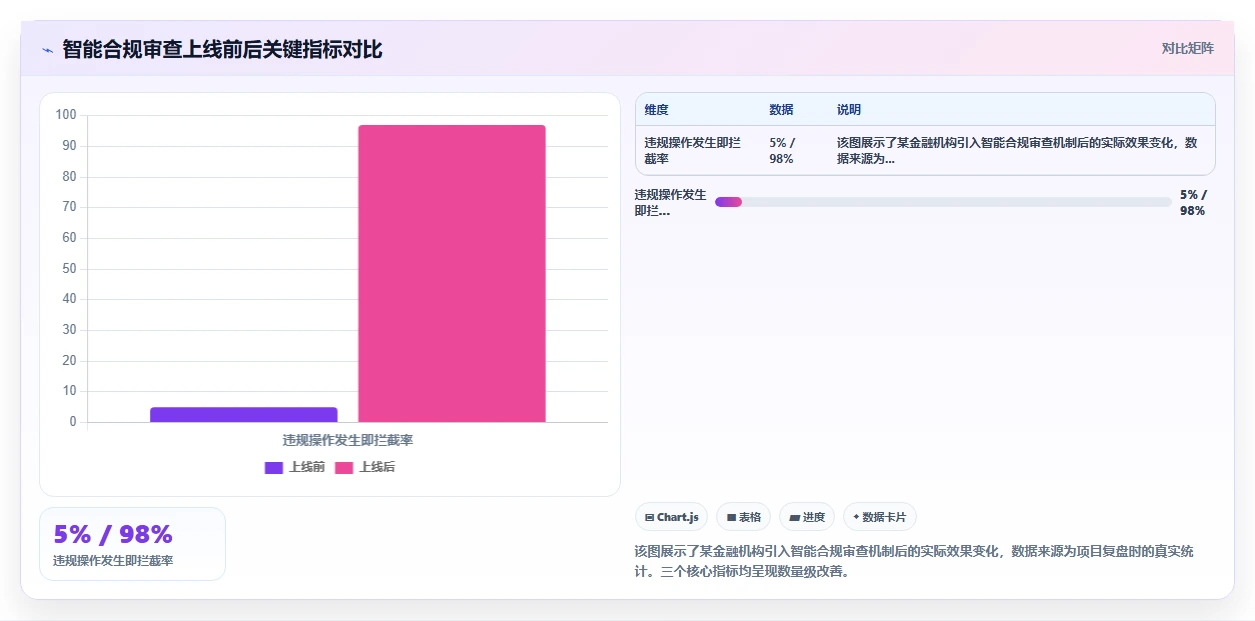Click the progress label 违规操作发生即拦...
Screen dimensions: 1255x621
670,202
